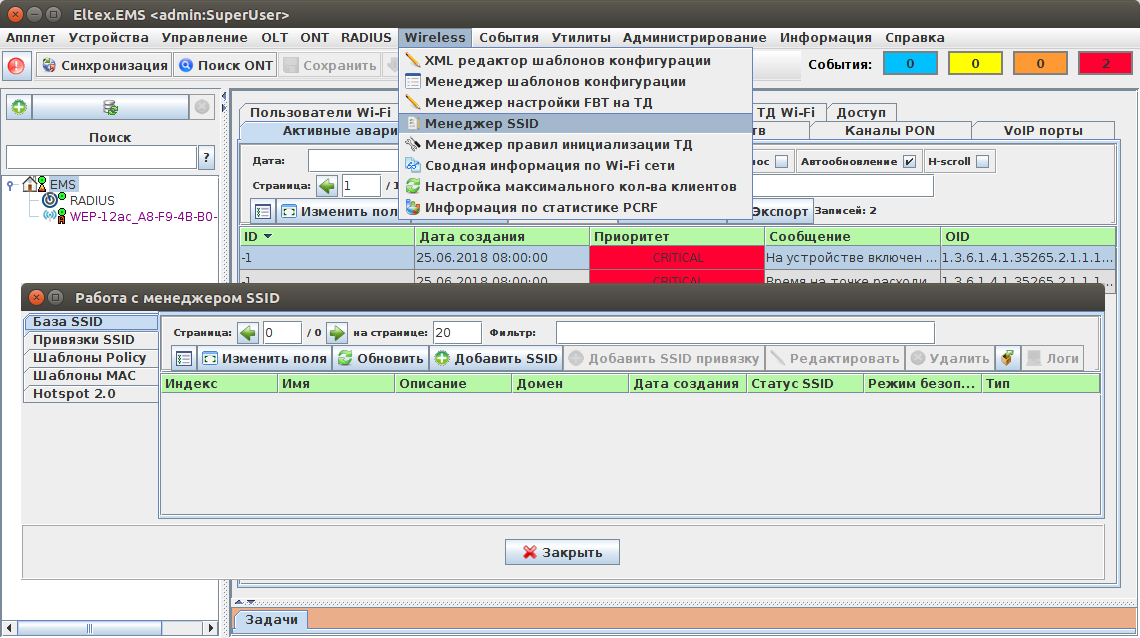Switch to Пользователи Wi-Fi tab
Image resolution: width=1140 pixels, height=638 pixels.
[320, 113]
